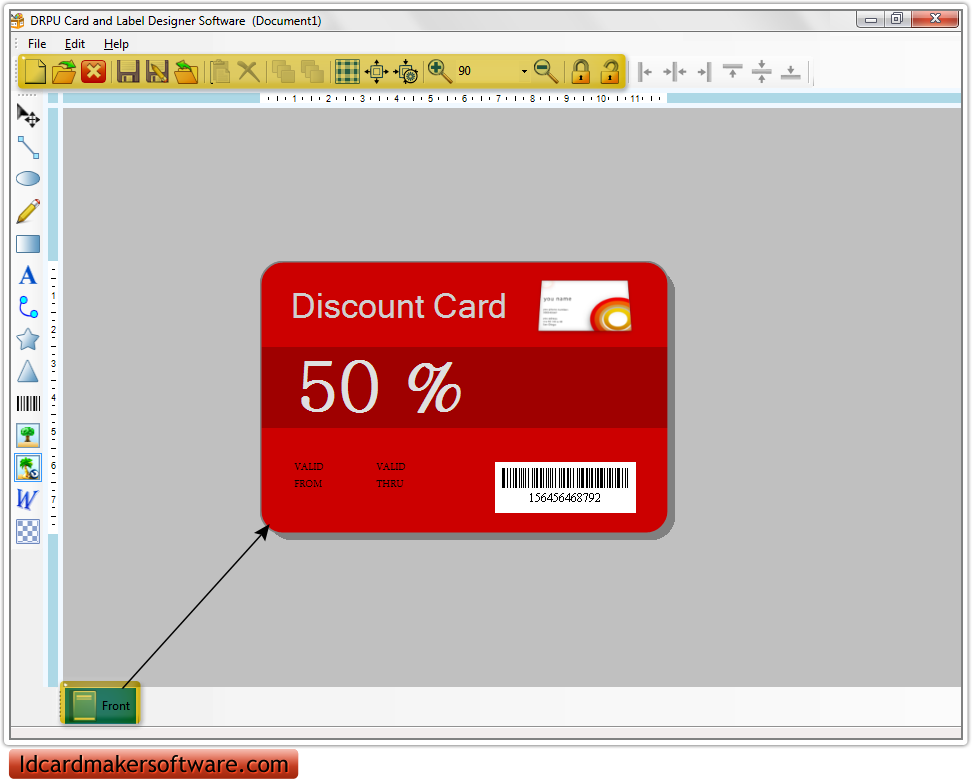Activate the move selection arrow tool

(28, 116)
